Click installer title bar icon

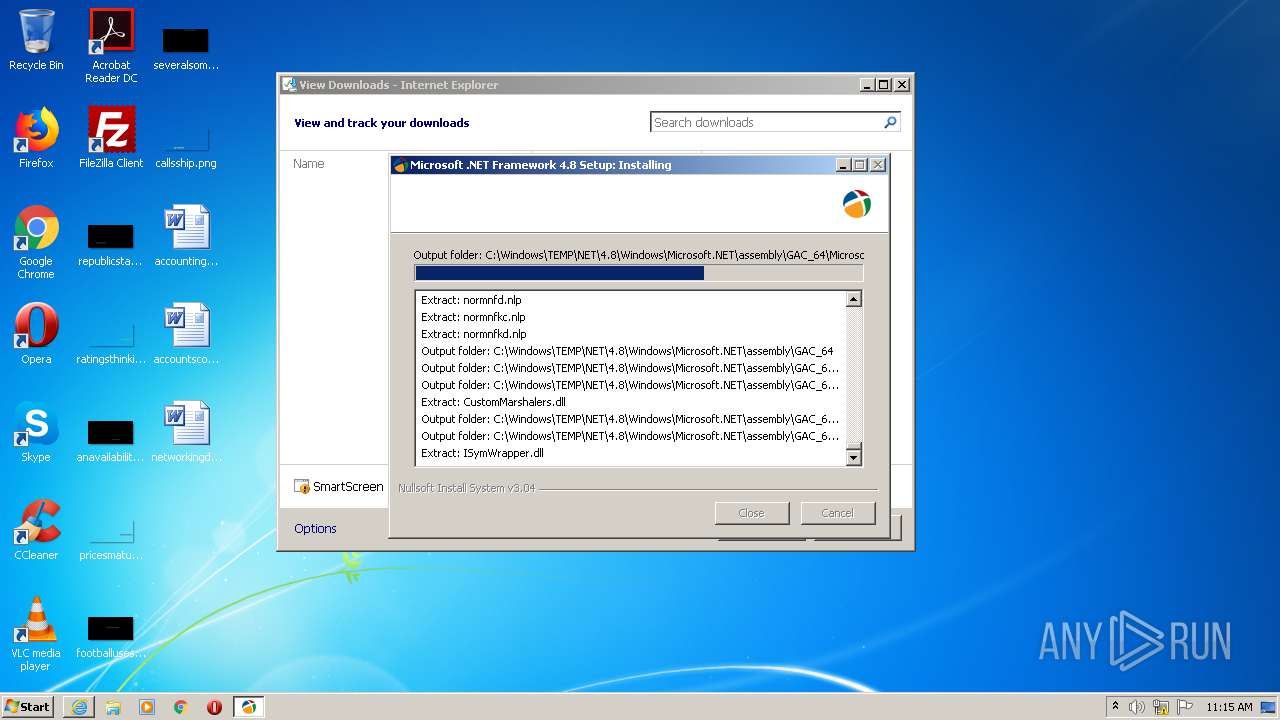click(x=400, y=165)
